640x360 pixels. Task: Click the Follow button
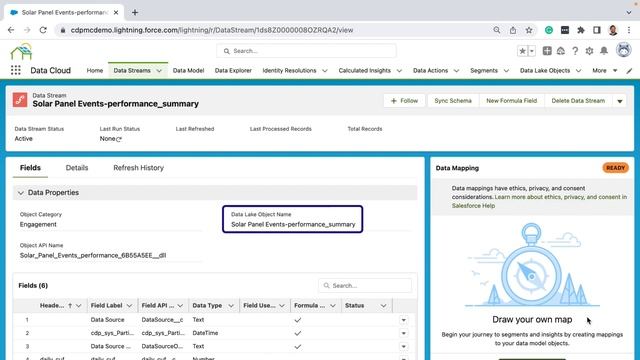click(x=404, y=101)
